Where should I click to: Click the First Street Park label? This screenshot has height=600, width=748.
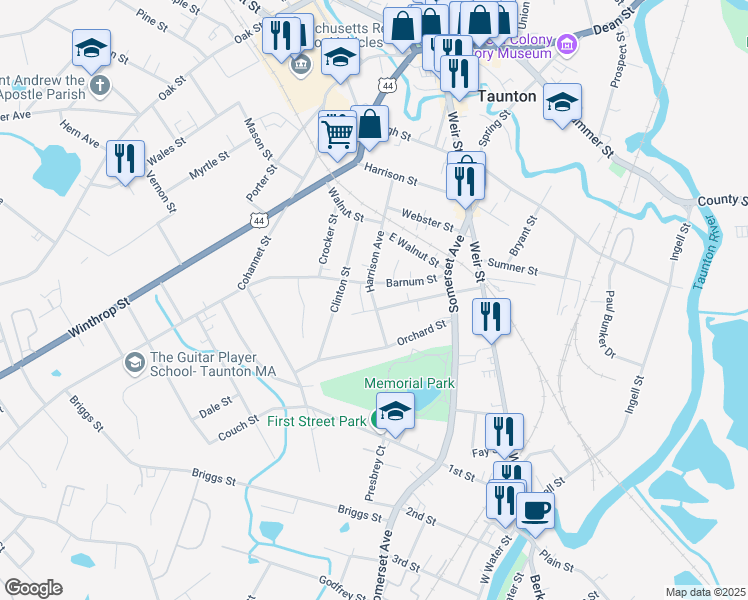pyautogui.click(x=317, y=421)
